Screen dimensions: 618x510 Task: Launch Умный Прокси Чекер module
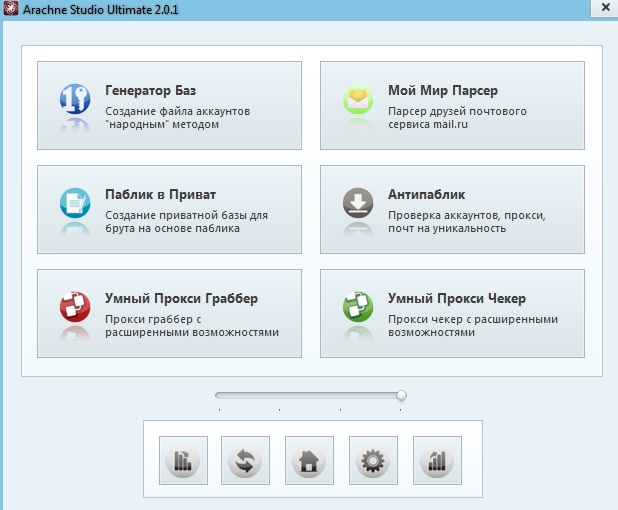point(452,313)
